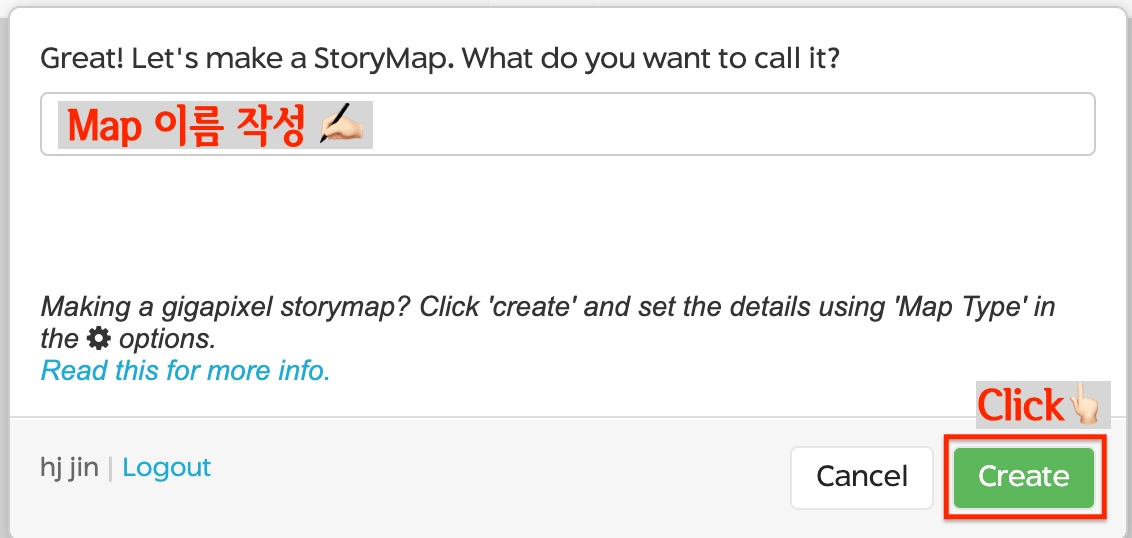Click the pointing finger emoji
Viewport: 1132px width, 538px height.
(1085, 405)
